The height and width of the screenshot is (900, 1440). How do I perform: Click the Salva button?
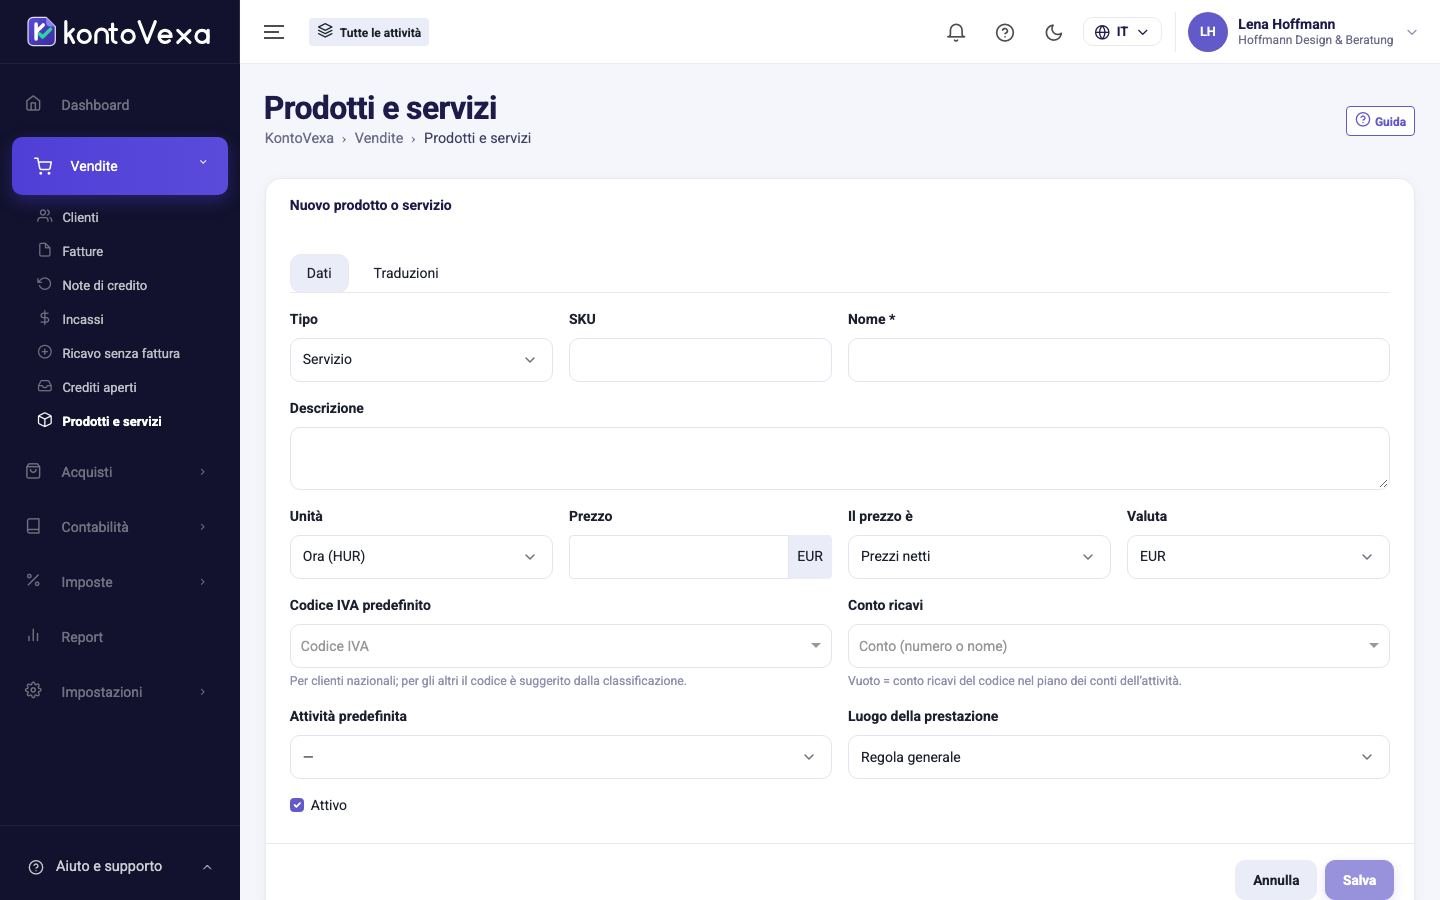tap(1359, 880)
